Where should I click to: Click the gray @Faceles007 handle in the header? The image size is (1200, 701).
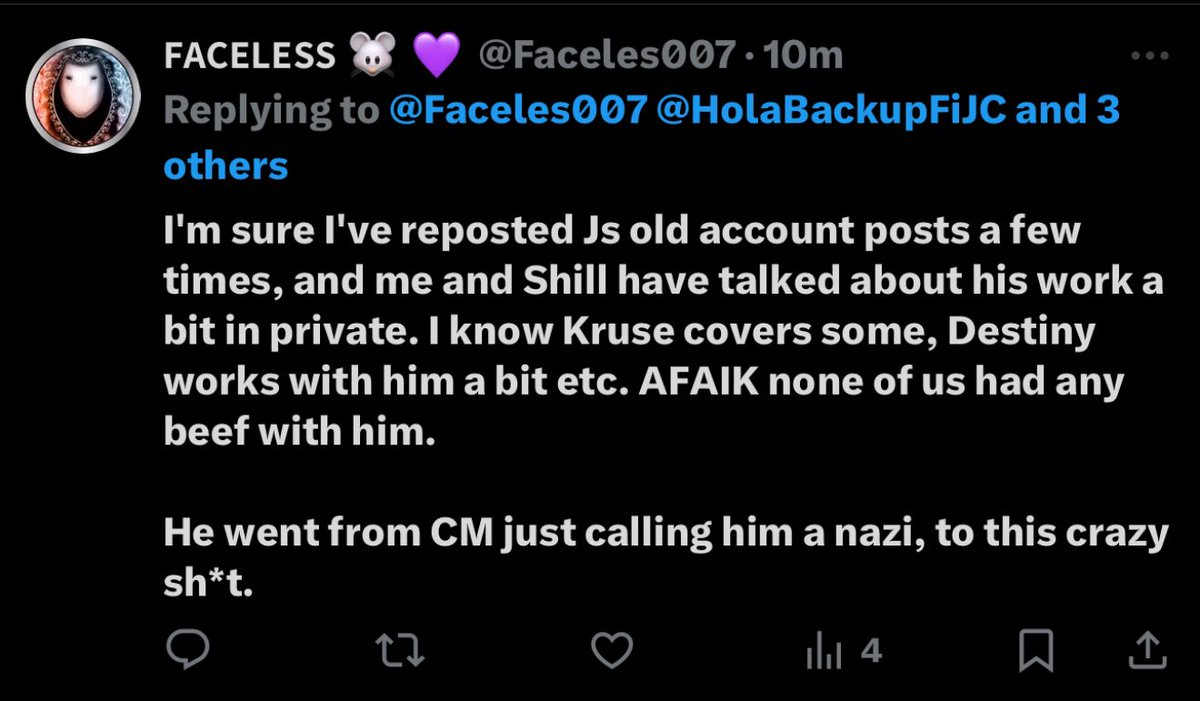[606, 56]
